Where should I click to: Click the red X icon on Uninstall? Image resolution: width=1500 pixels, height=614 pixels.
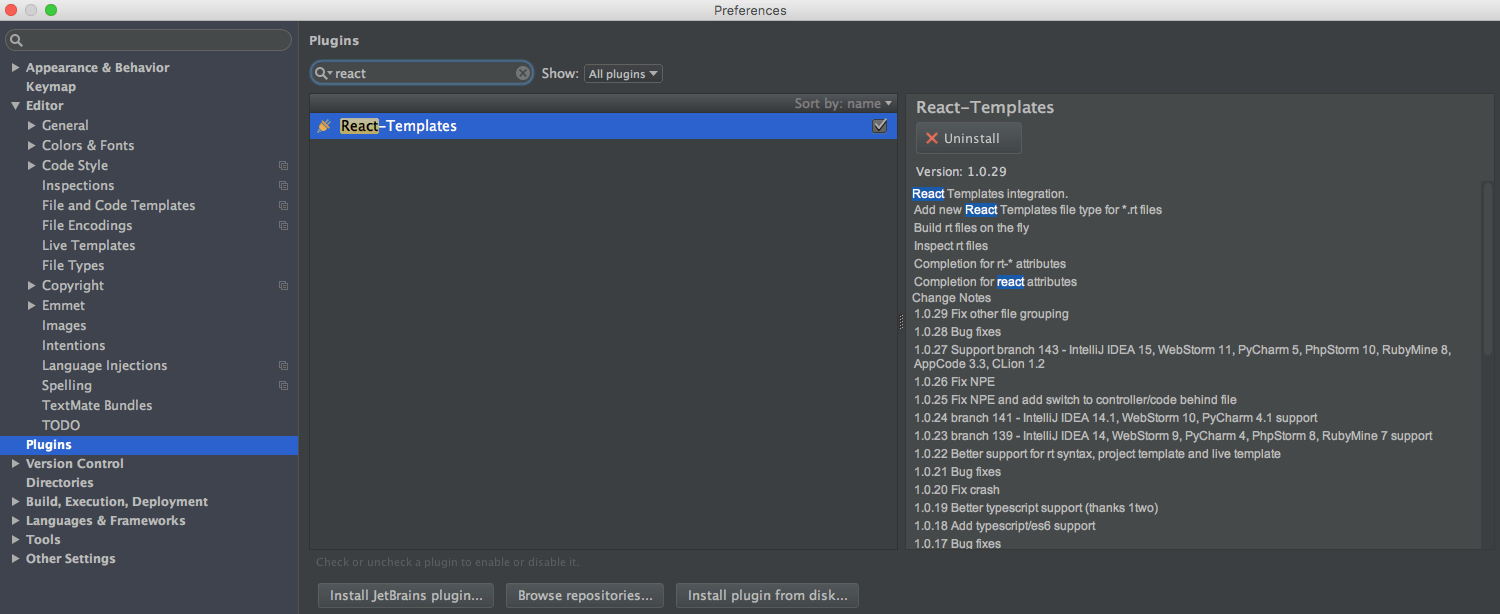(932, 139)
